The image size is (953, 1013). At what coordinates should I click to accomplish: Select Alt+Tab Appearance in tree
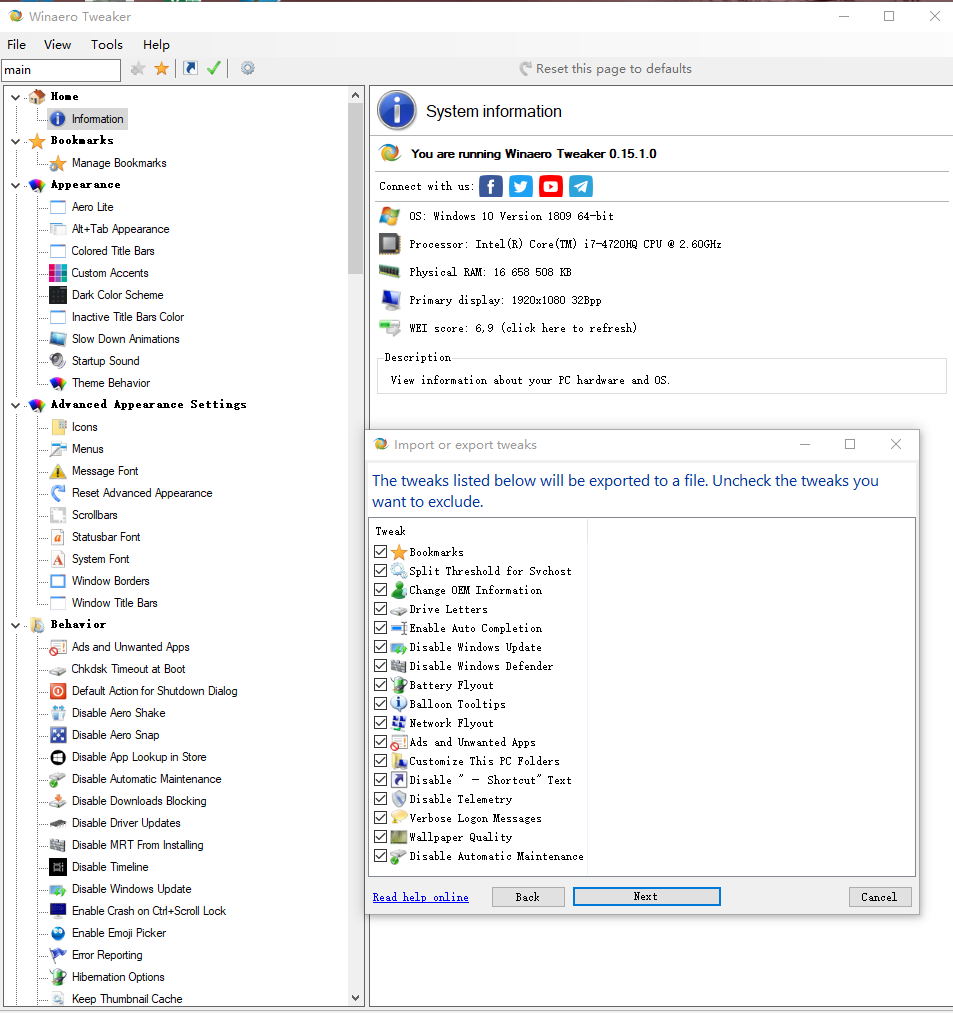(120, 229)
